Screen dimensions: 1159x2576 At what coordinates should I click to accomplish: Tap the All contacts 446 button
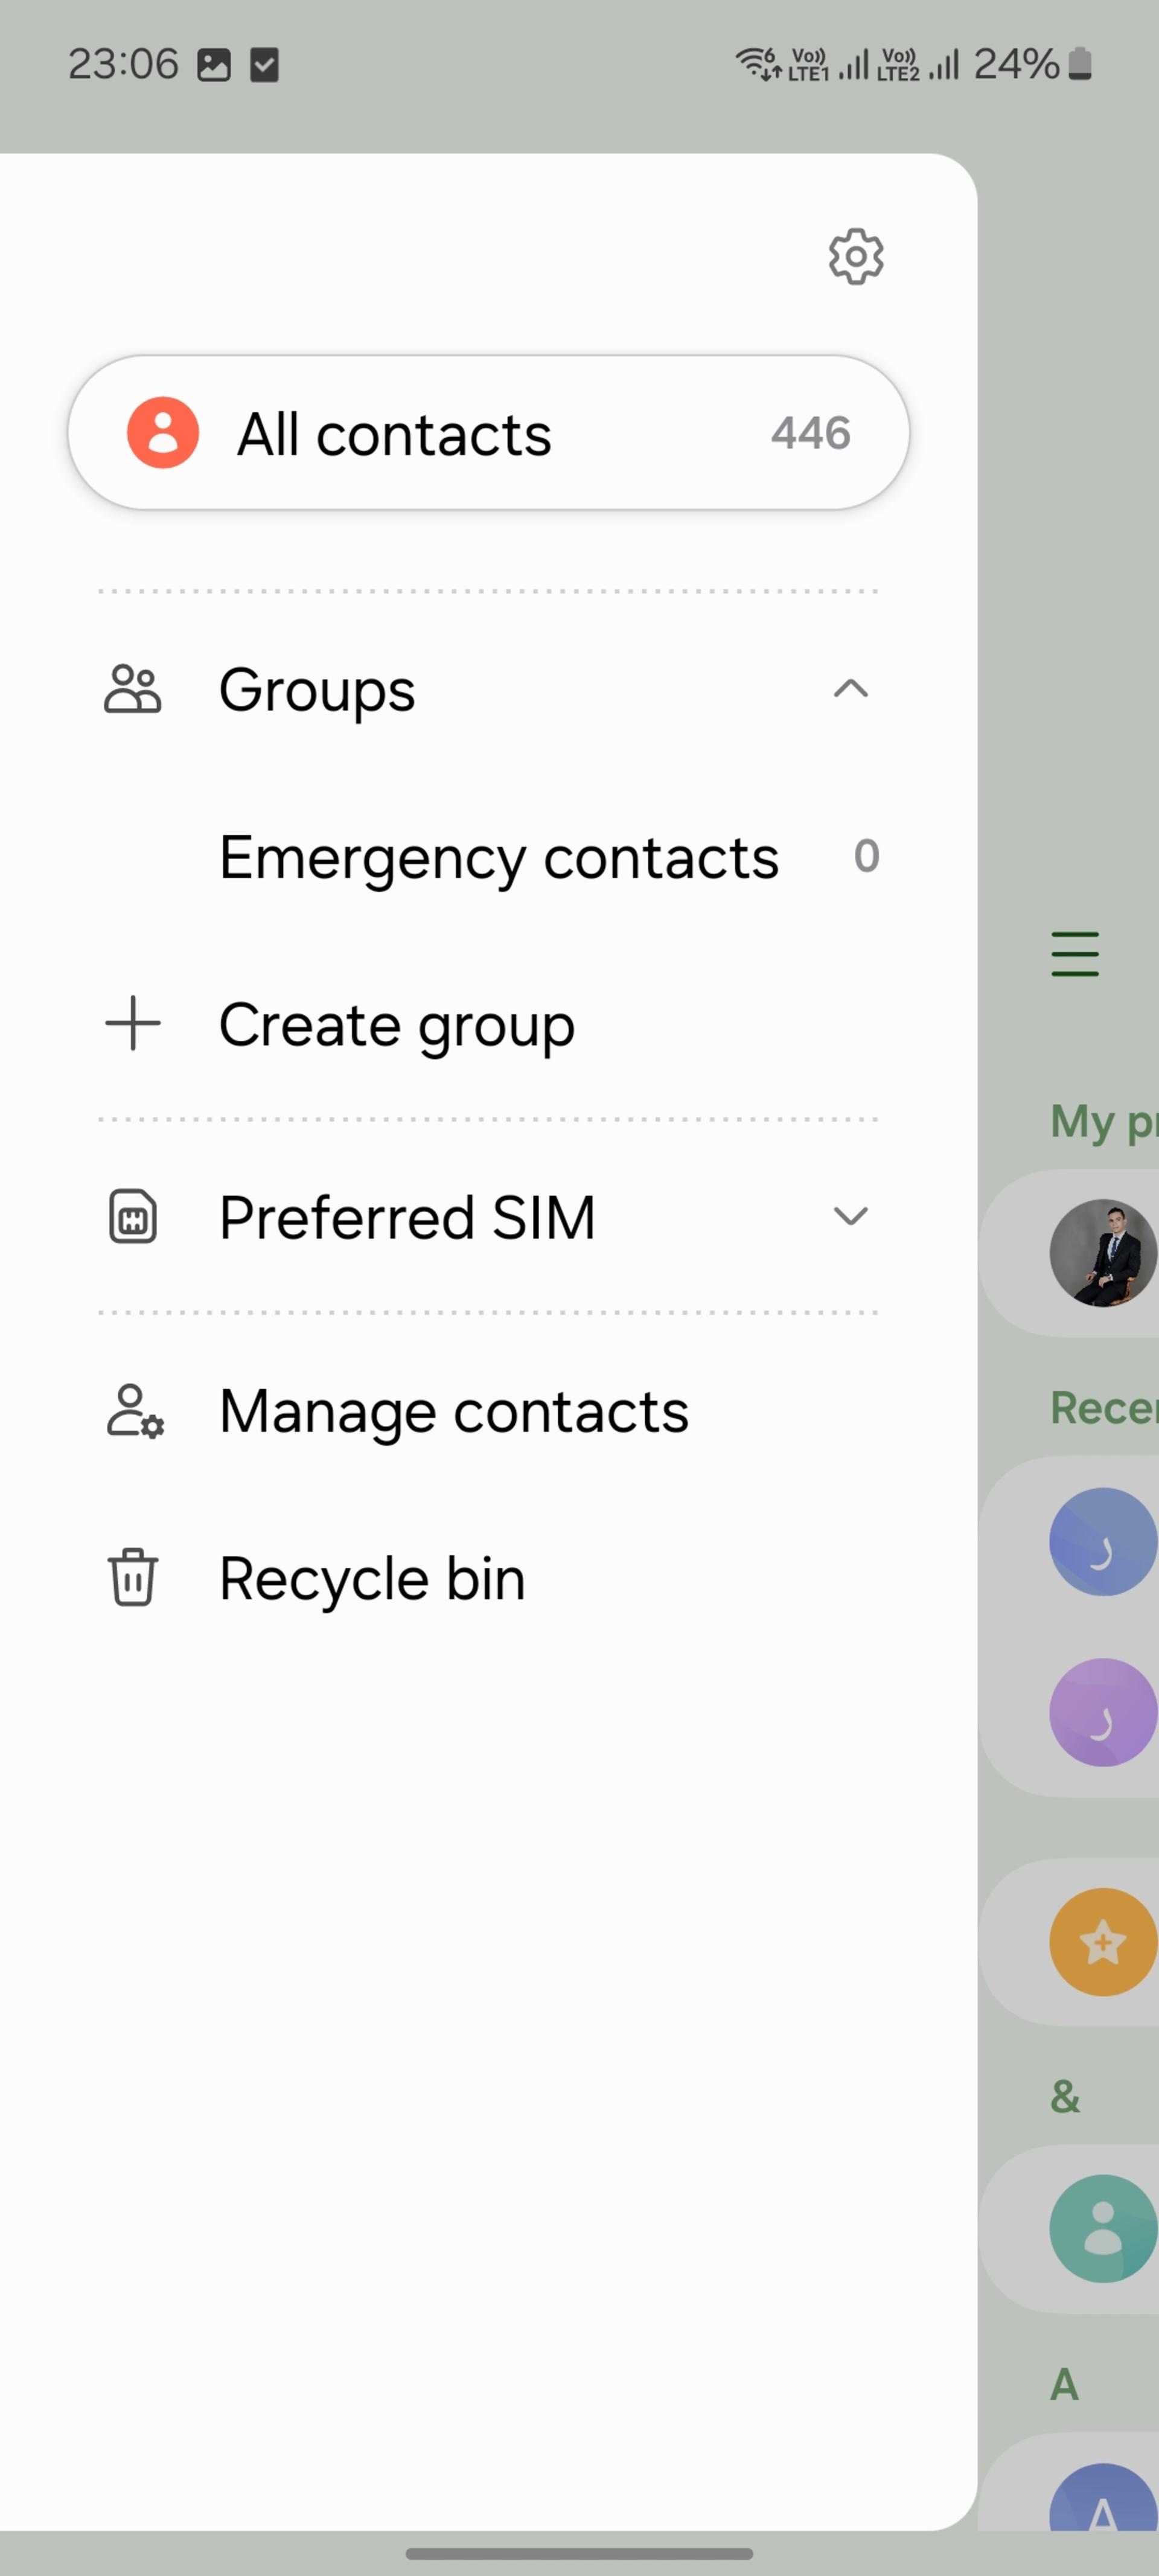[x=489, y=433]
